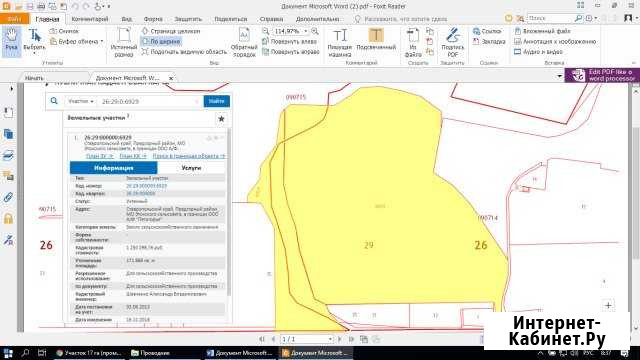Screen dimensions: 640x360
Task: Click the Reflow (reverse order) icon
Action: point(244,36)
